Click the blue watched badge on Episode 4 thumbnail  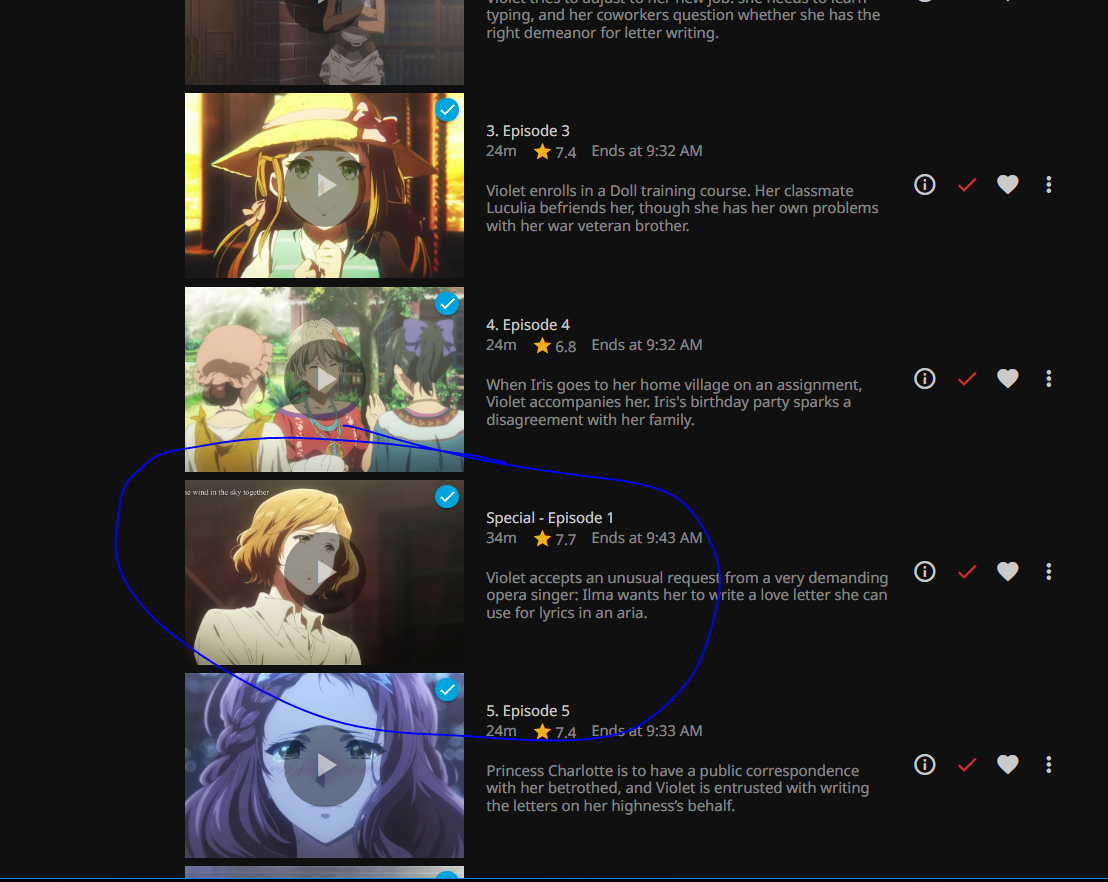click(x=447, y=304)
